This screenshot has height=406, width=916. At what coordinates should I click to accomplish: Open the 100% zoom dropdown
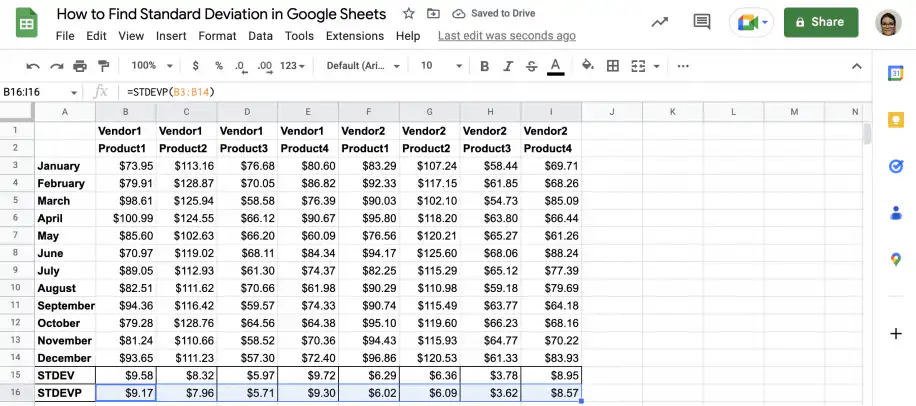152,66
